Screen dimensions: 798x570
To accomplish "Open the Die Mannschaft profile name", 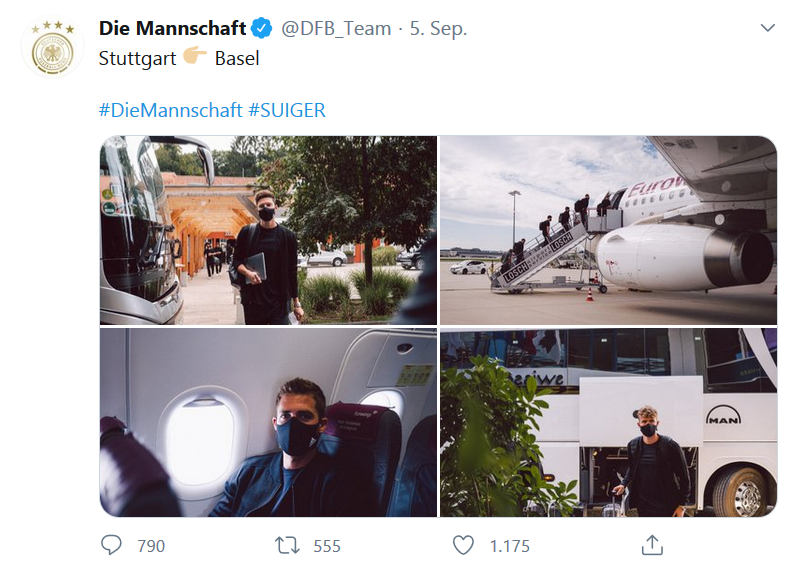I will (x=172, y=28).
